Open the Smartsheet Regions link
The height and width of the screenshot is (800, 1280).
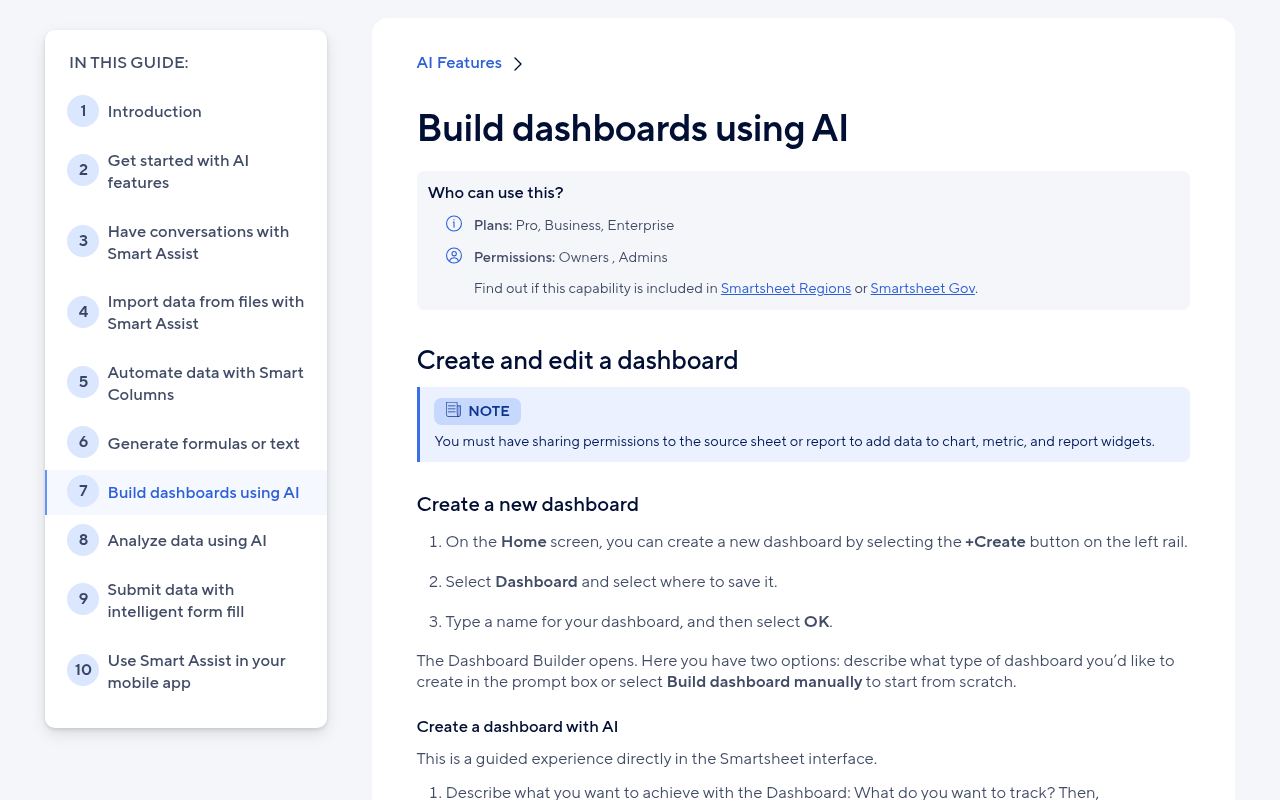coord(786,288)
